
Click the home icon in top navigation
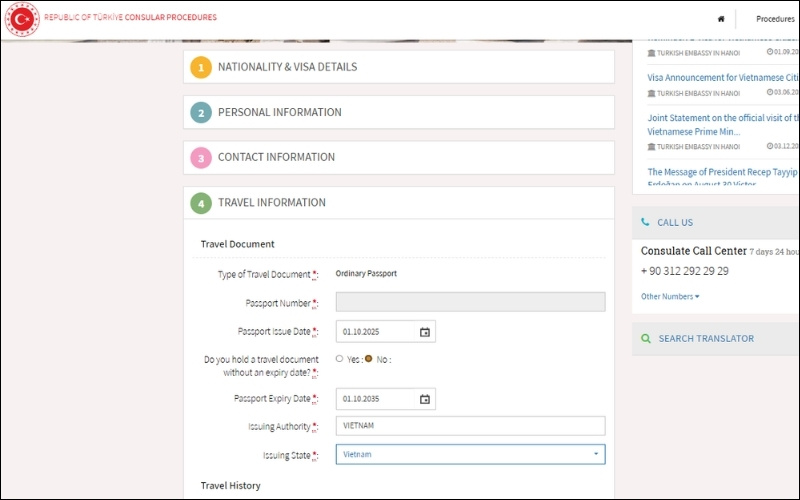[721, 19]
